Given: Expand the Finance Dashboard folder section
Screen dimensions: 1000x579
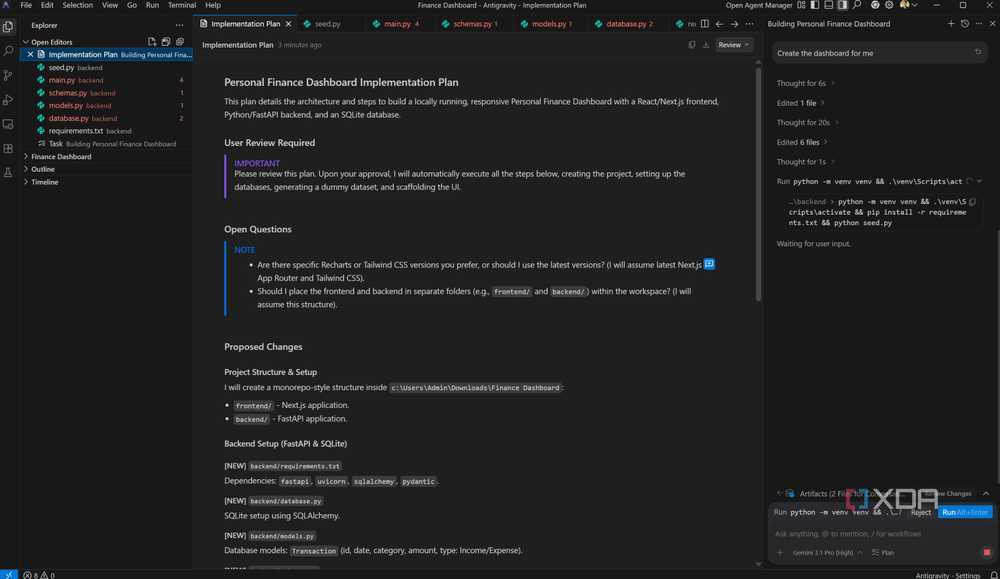Looking at the screenshot, I should click(106, 157).
